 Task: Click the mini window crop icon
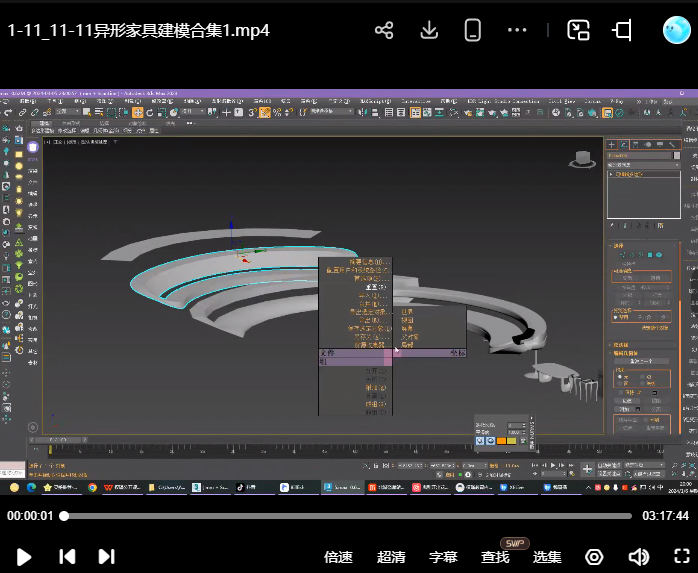pyautogui.click(x=622, y=30)
